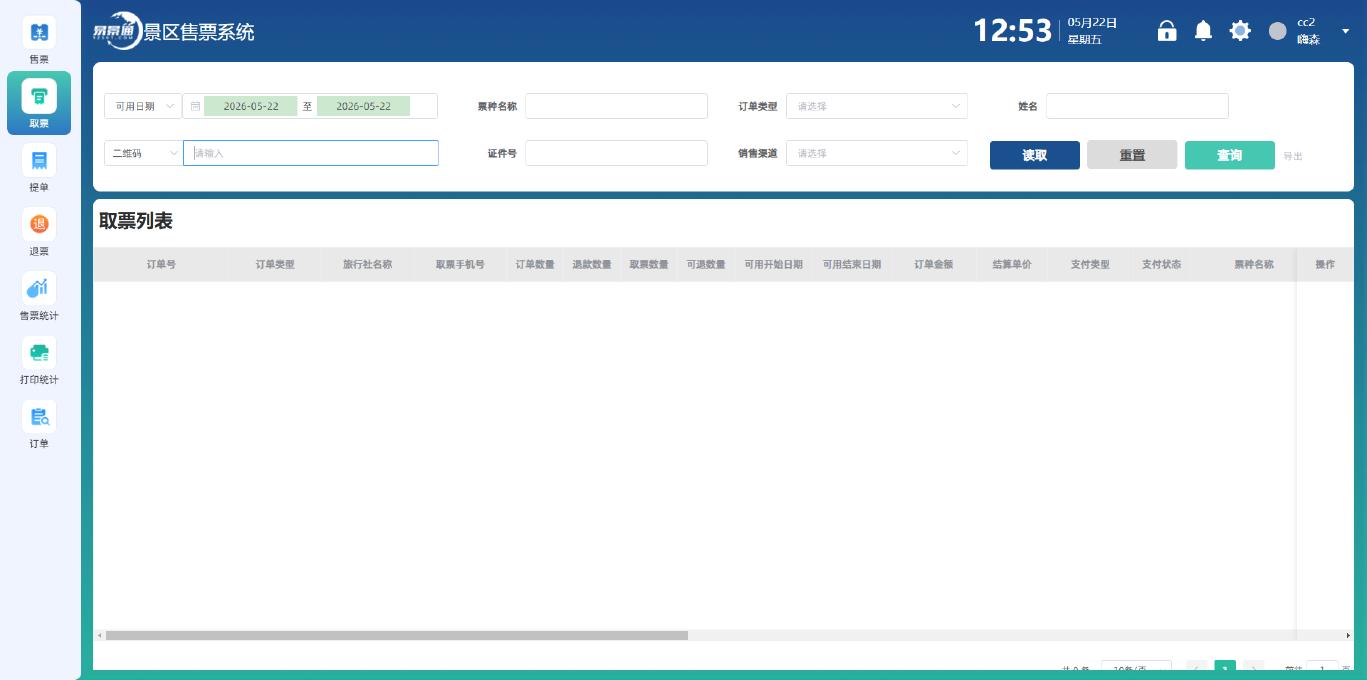1367x680 pixels.
Task: Click the 可用开始日期 column header
Action: point(773,265)
